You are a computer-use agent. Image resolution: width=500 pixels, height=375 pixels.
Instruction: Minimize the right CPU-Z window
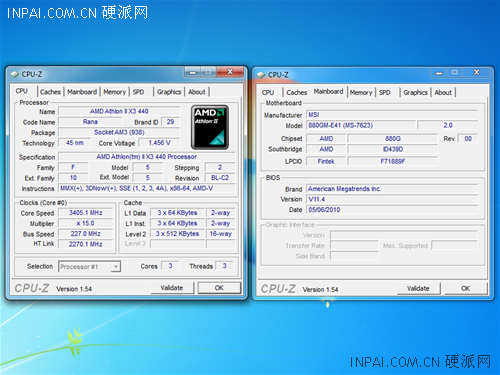pyautogui.click(x=439, y=72)
